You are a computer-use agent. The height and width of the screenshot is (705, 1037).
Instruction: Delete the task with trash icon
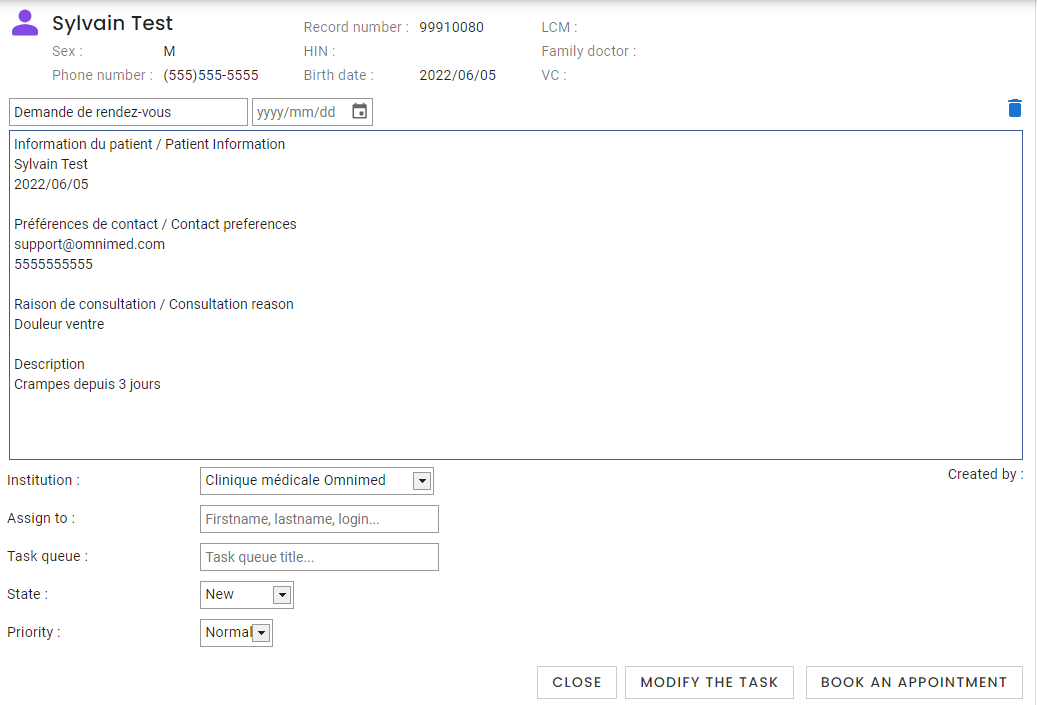(1015, 108)
